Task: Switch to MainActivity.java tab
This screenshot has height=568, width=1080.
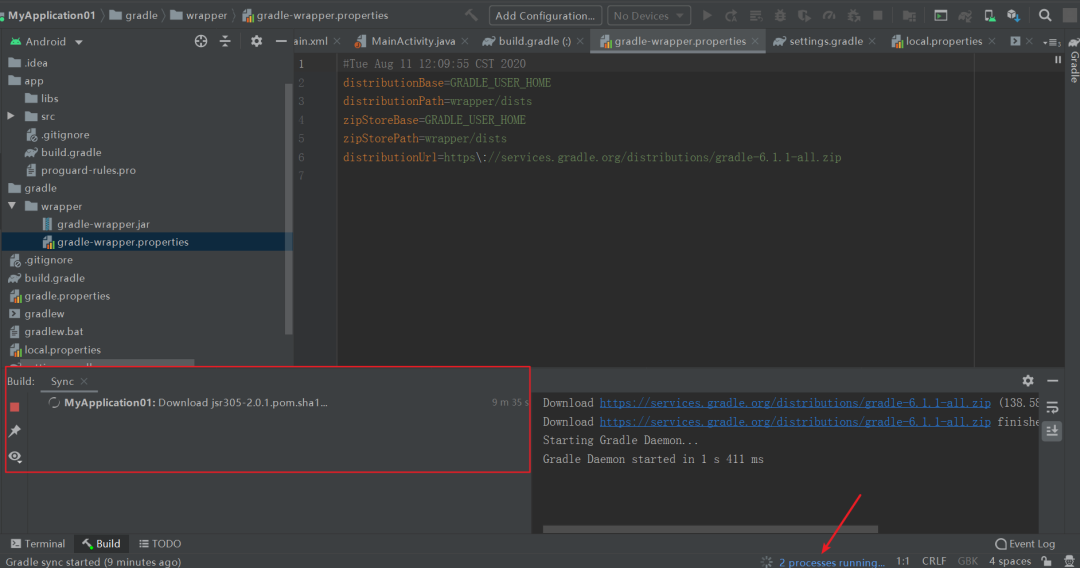Action: click(x=413, y=41)
